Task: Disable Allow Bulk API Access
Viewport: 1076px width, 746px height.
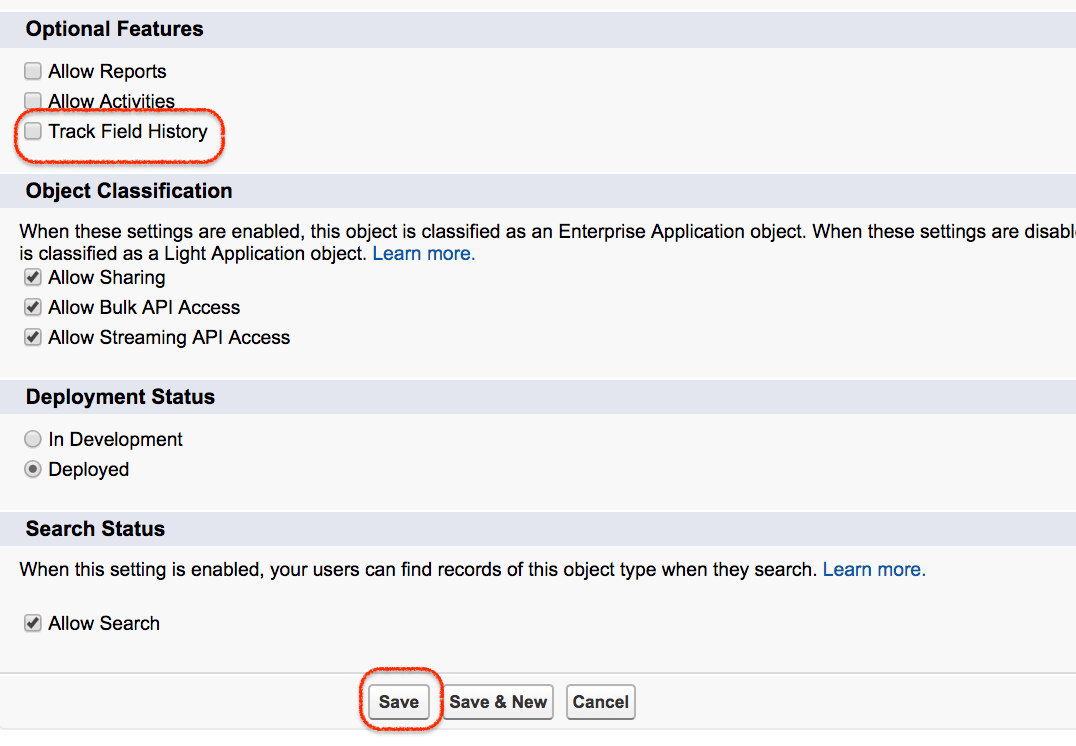Action: point(31,307)
